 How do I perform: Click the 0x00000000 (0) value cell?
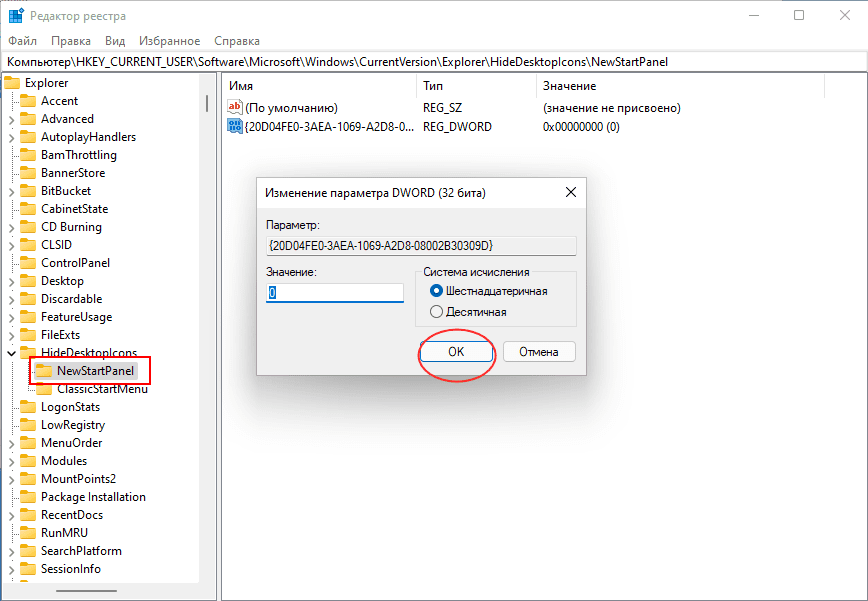(581, 127)
